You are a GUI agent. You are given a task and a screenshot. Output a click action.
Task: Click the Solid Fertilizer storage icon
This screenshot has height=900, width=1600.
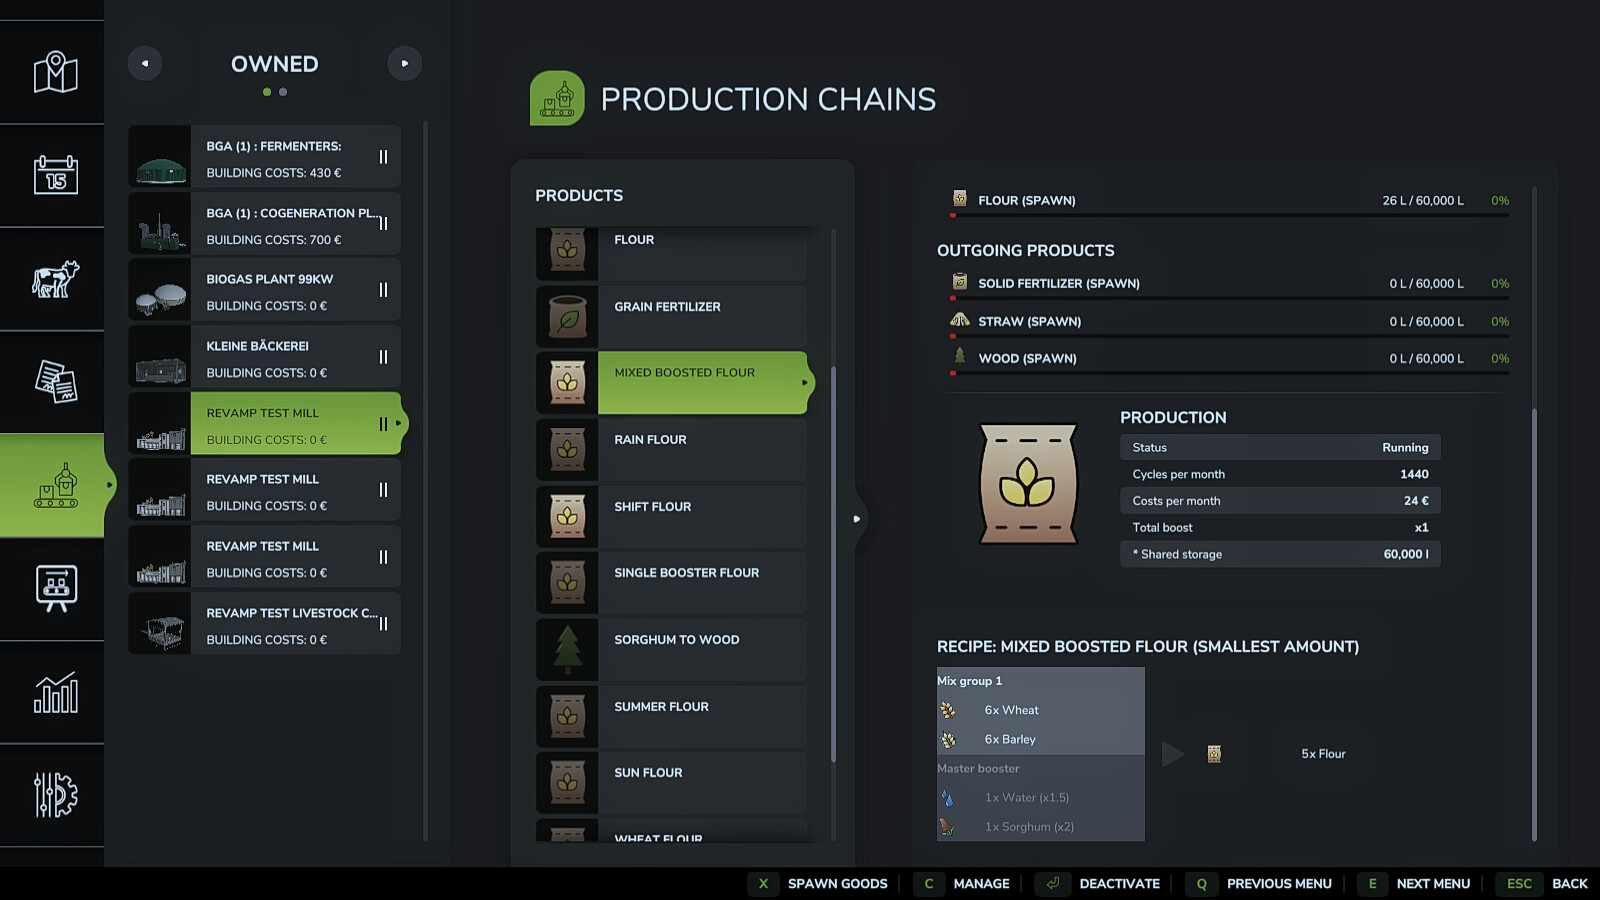(960, 282)
